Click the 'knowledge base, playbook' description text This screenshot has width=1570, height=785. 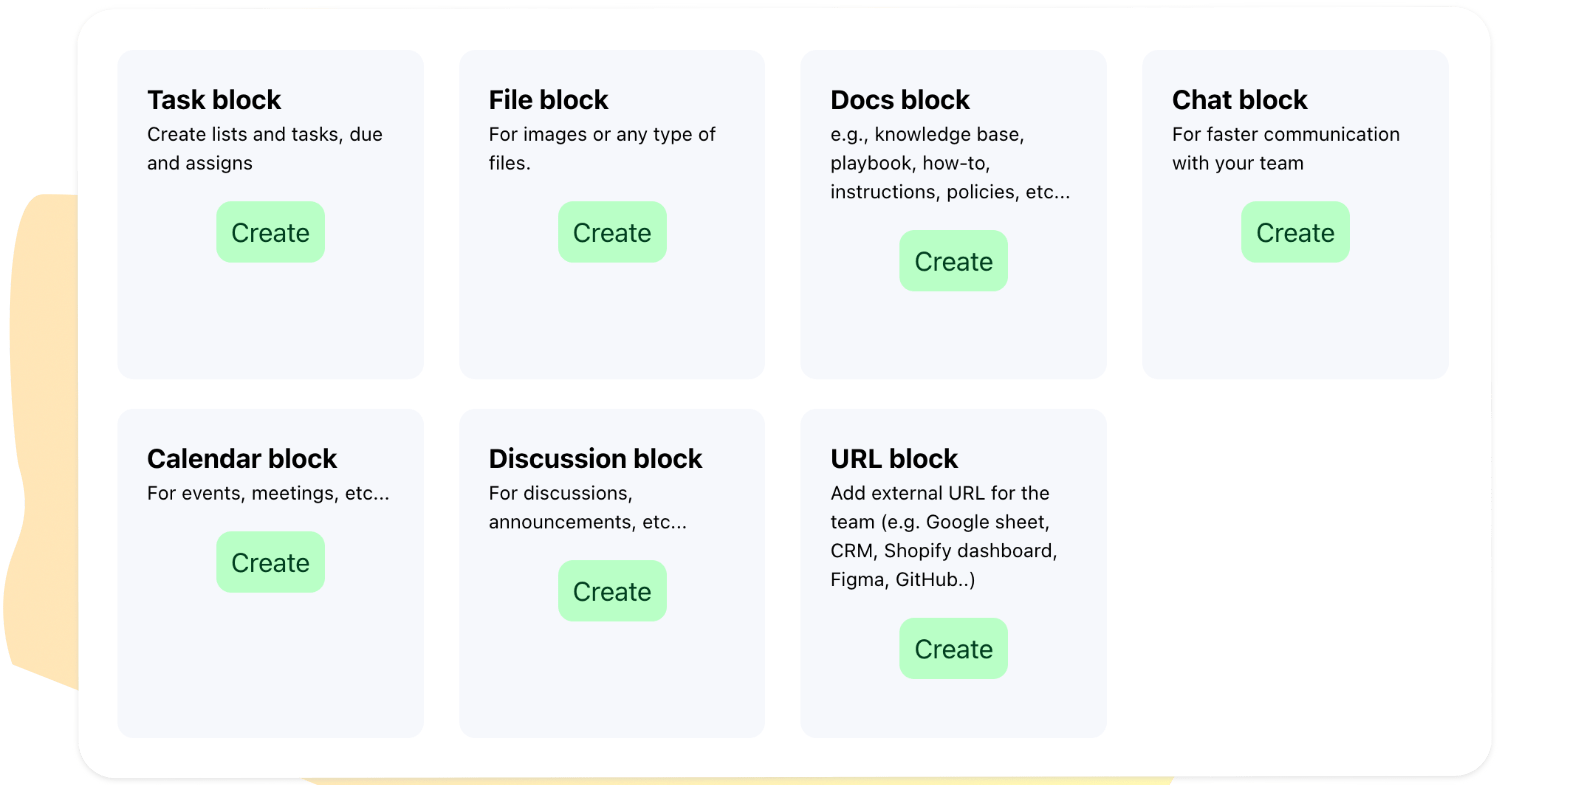tap(949, 163)
